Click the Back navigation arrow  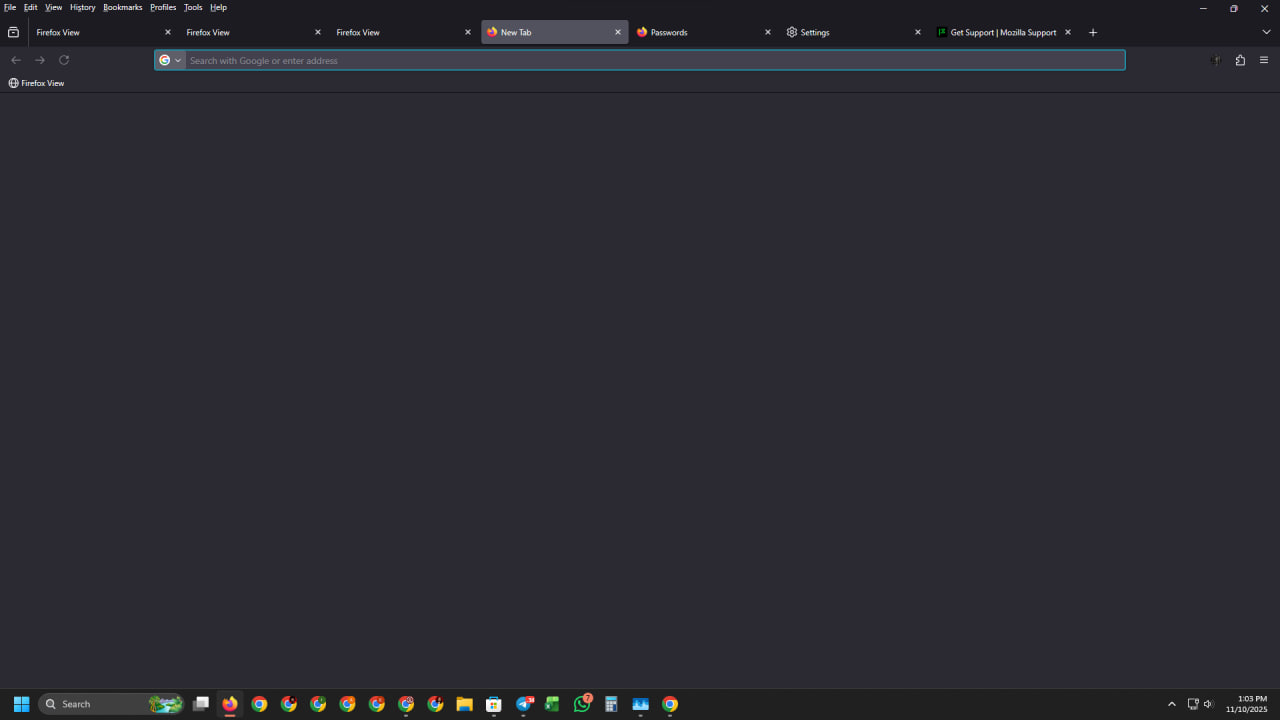[16, 60]
